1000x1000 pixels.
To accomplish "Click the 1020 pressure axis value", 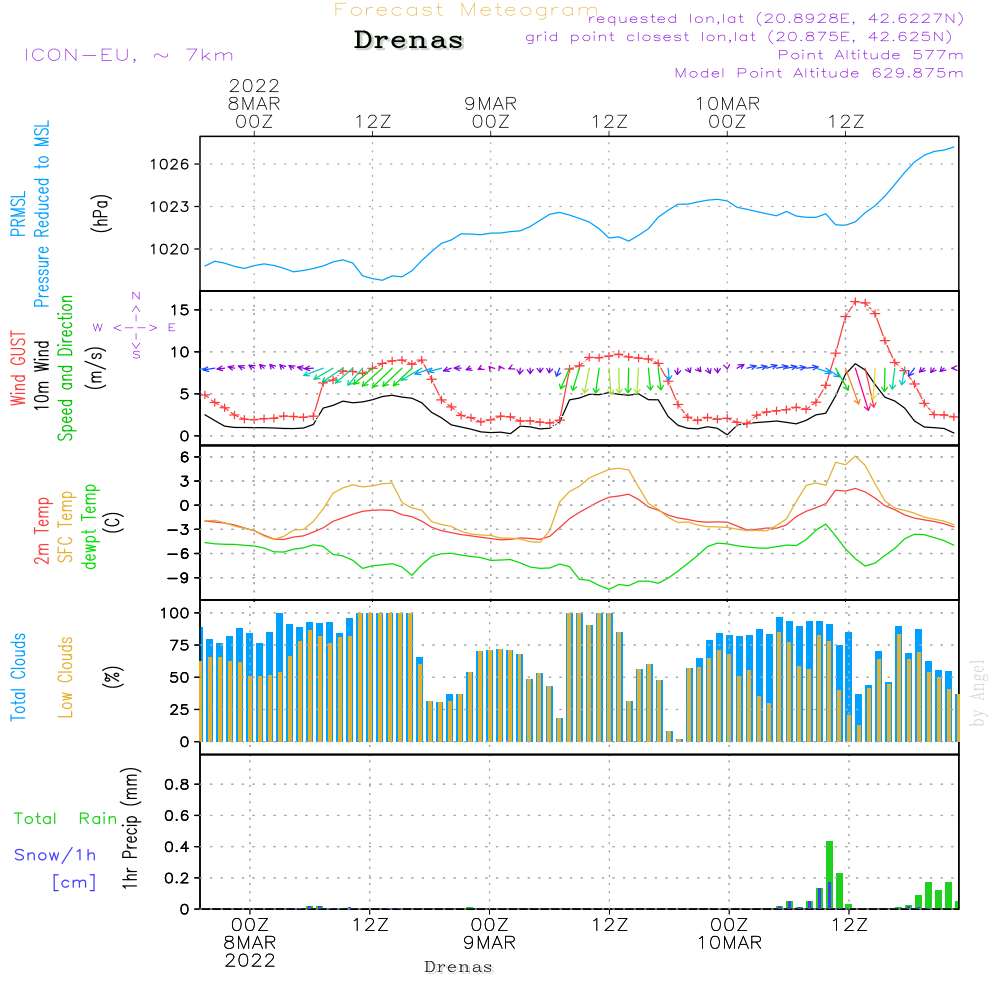I will pos(170,249).
